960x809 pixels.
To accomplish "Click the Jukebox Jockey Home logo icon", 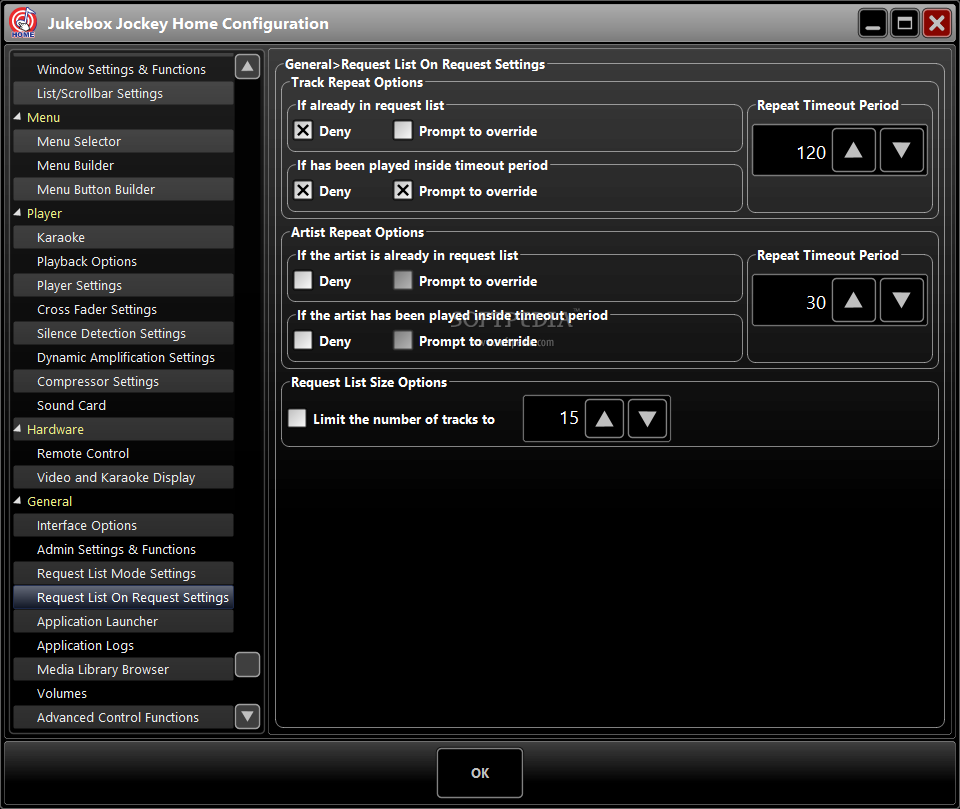I will [x=23, y=23].
